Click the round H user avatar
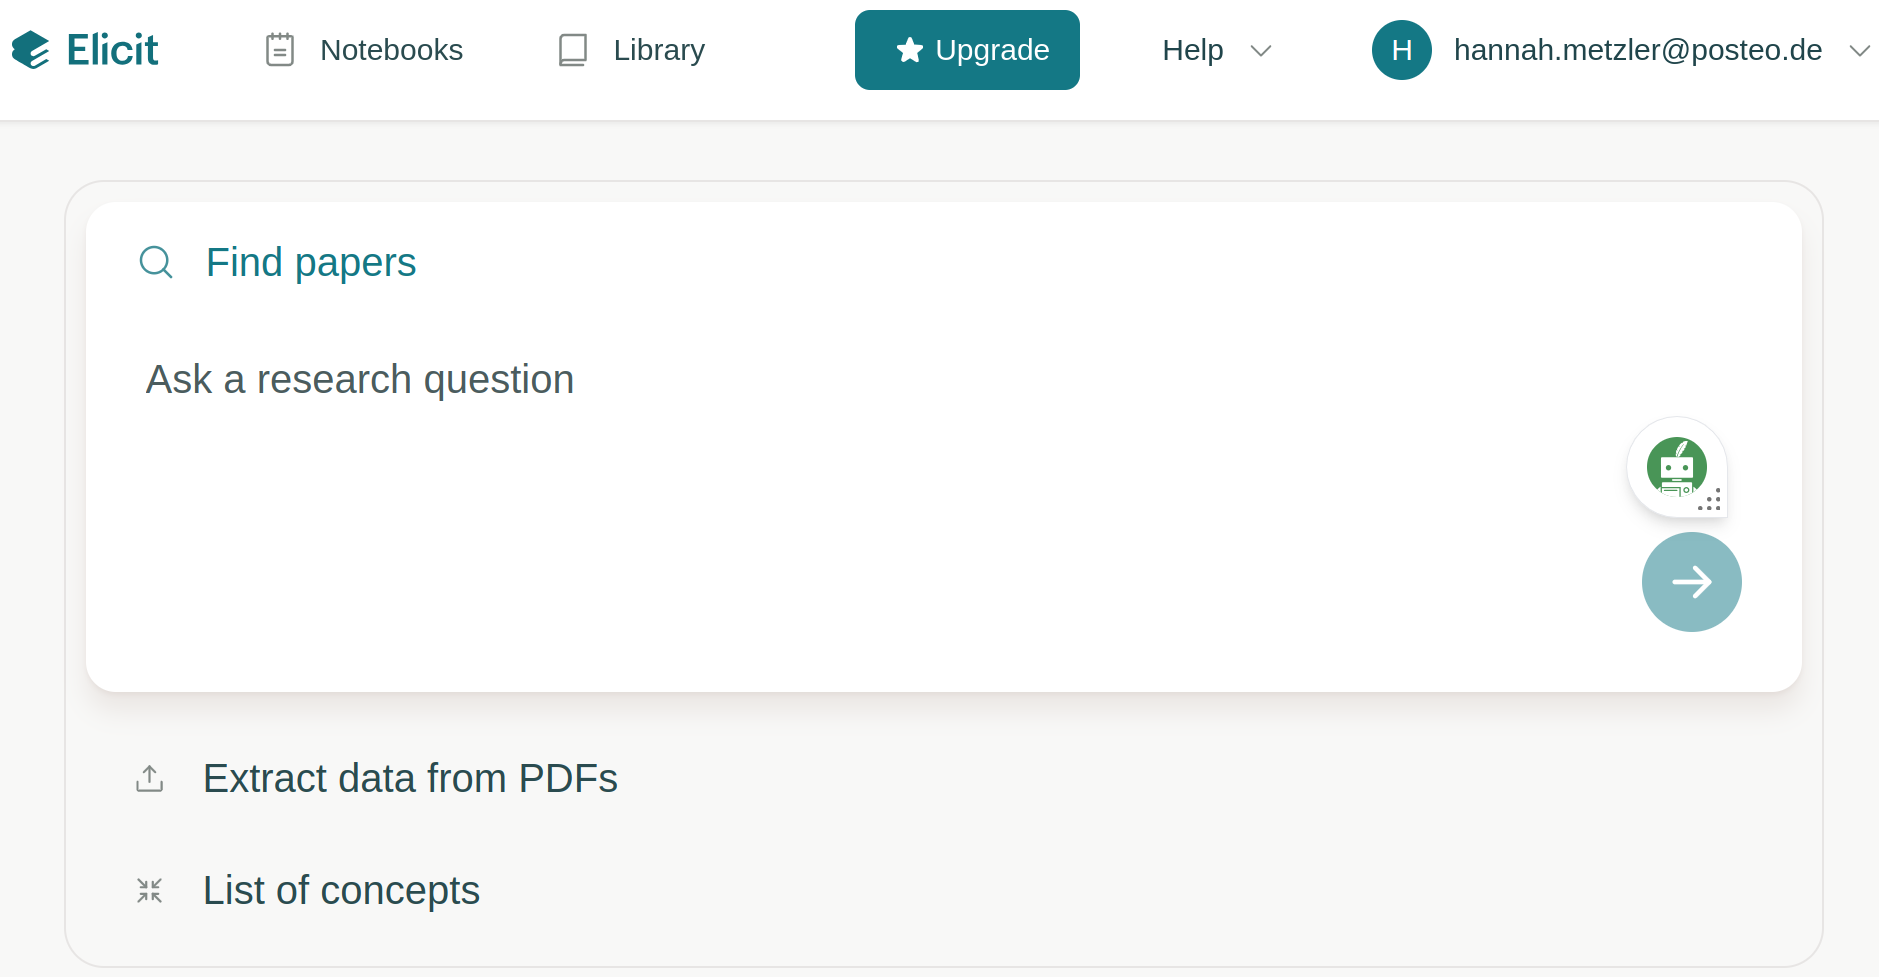 coord(1401,50)
